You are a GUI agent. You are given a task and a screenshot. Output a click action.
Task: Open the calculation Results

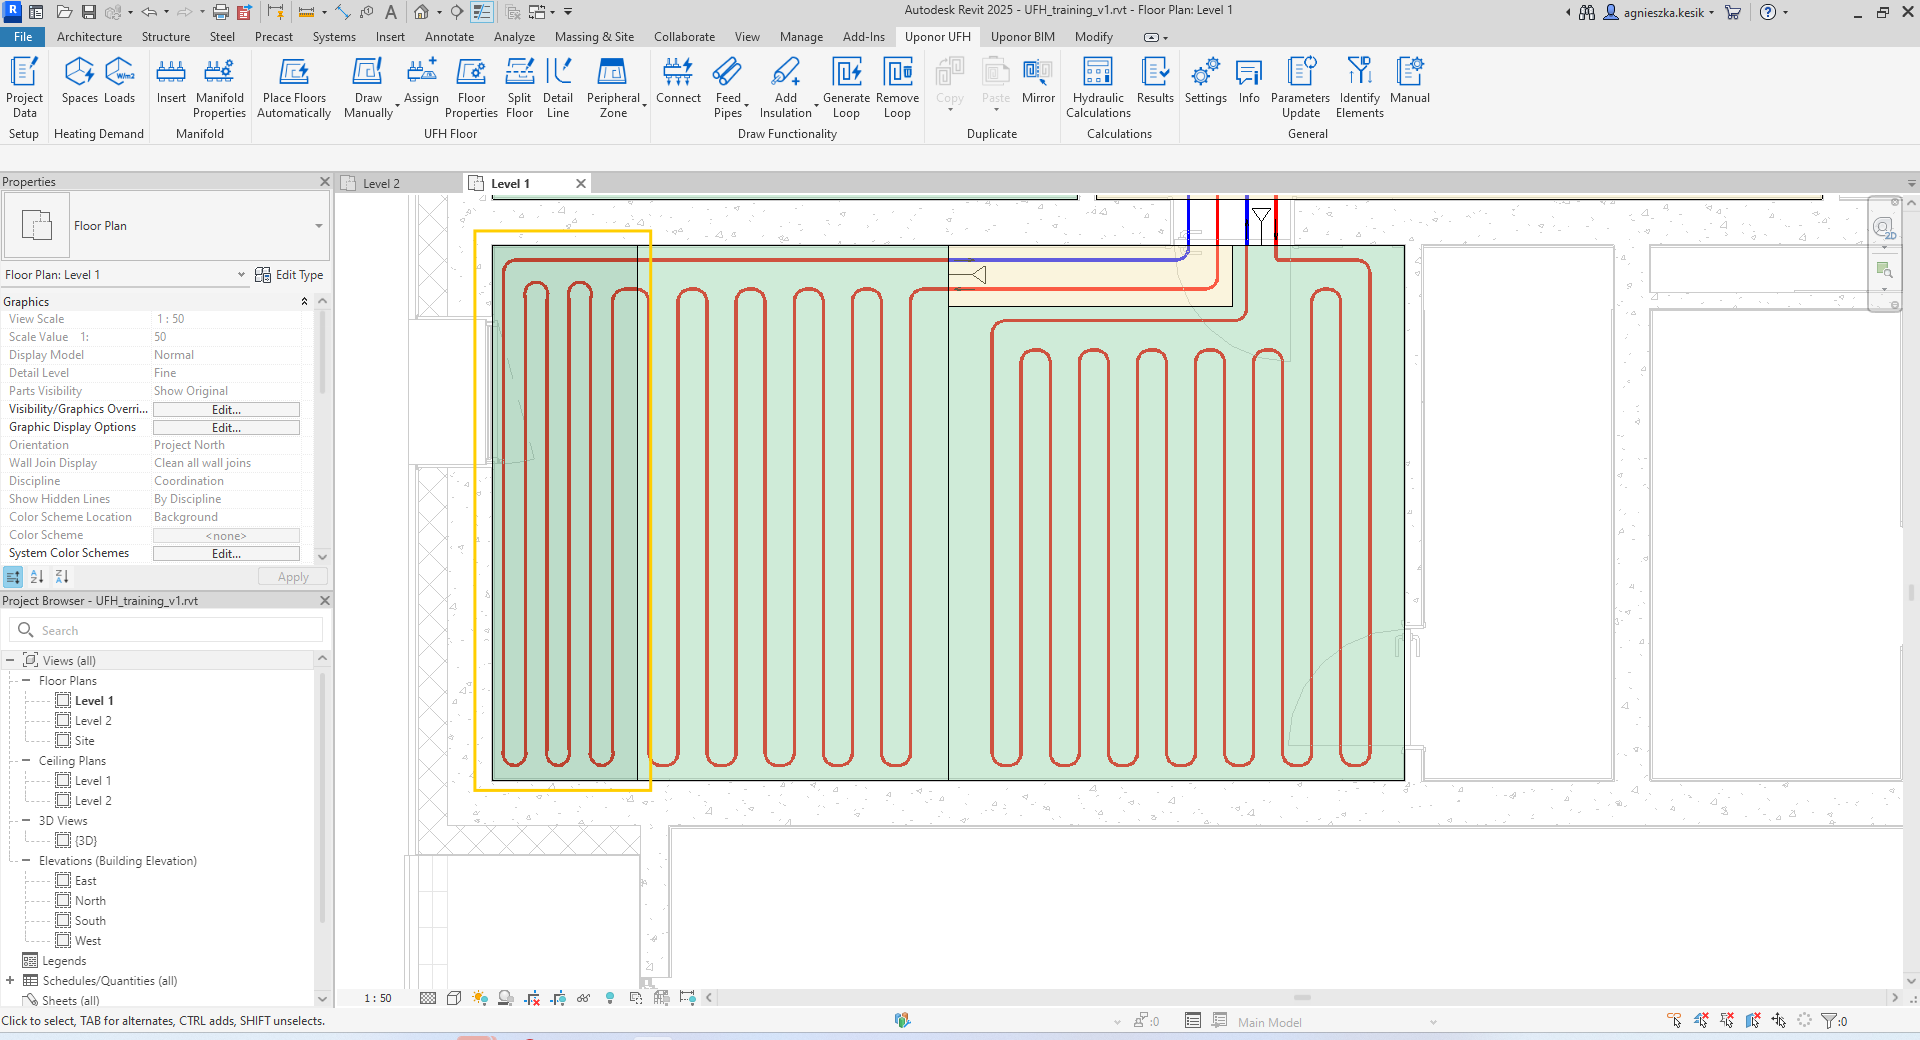tap(1155, 80)
